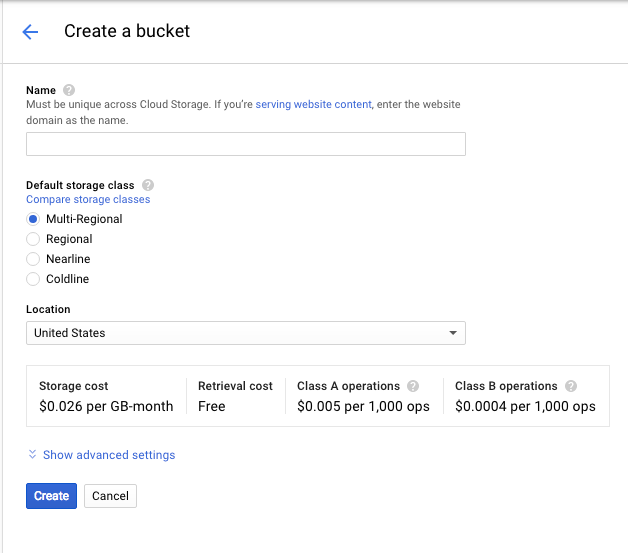
Task: Select the Multi-Regional radio button
Action: coord(33,219)
